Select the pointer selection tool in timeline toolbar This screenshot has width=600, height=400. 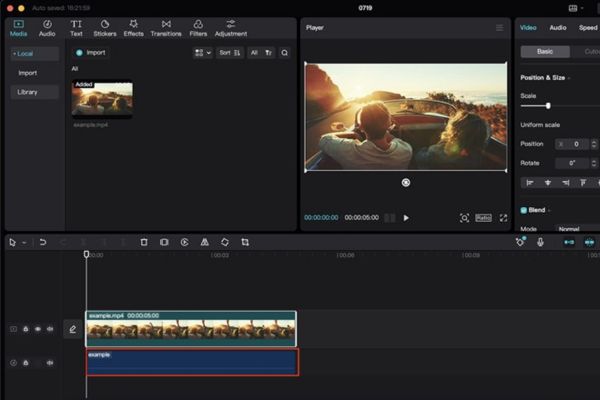coord(12,242)
